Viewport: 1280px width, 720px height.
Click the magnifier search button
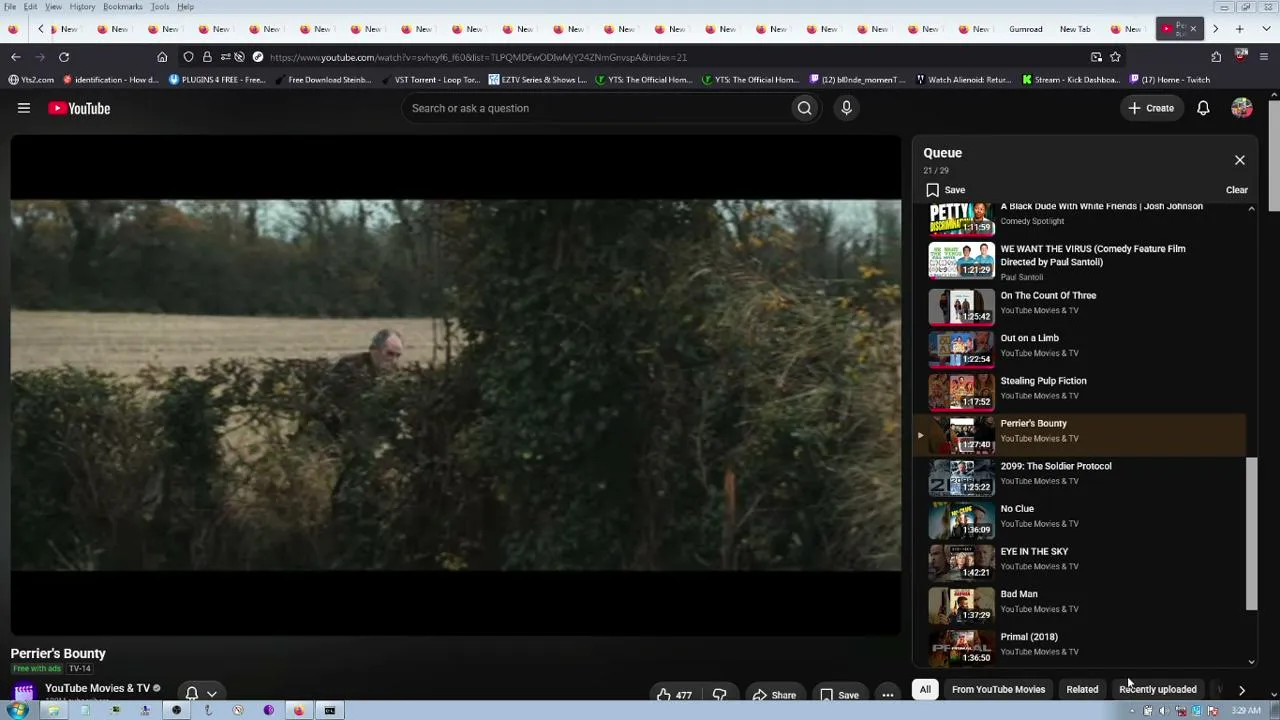coord(804,108)
